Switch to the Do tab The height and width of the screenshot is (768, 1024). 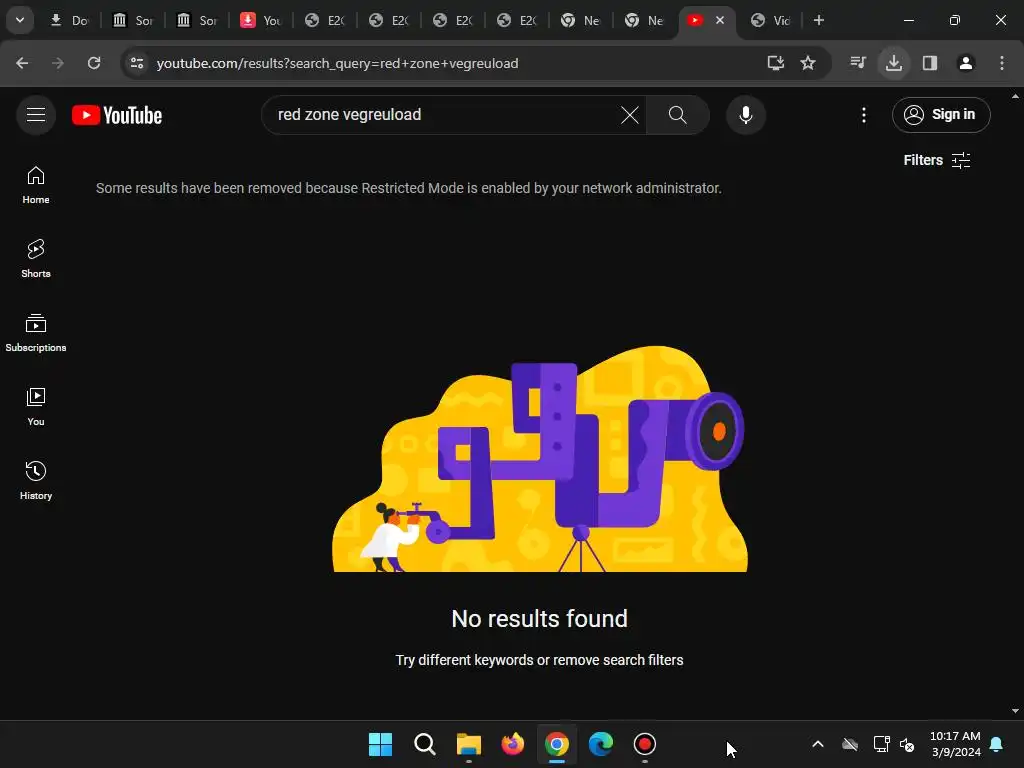point(70,20)
